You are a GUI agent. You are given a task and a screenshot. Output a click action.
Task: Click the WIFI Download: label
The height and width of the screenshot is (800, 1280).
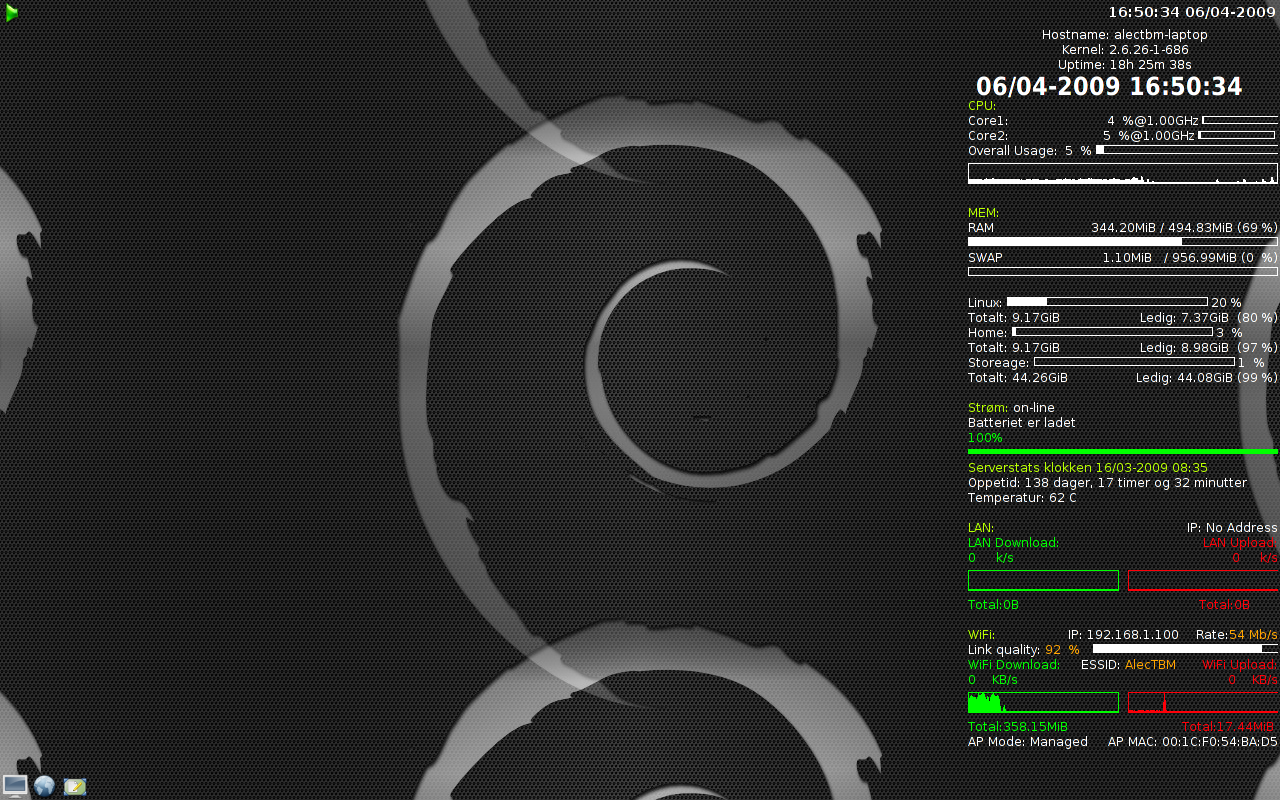tap(1014, 665)
